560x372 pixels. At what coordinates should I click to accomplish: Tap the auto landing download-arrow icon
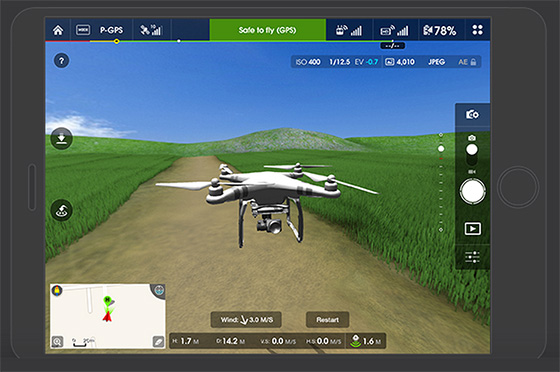[62, 138]
